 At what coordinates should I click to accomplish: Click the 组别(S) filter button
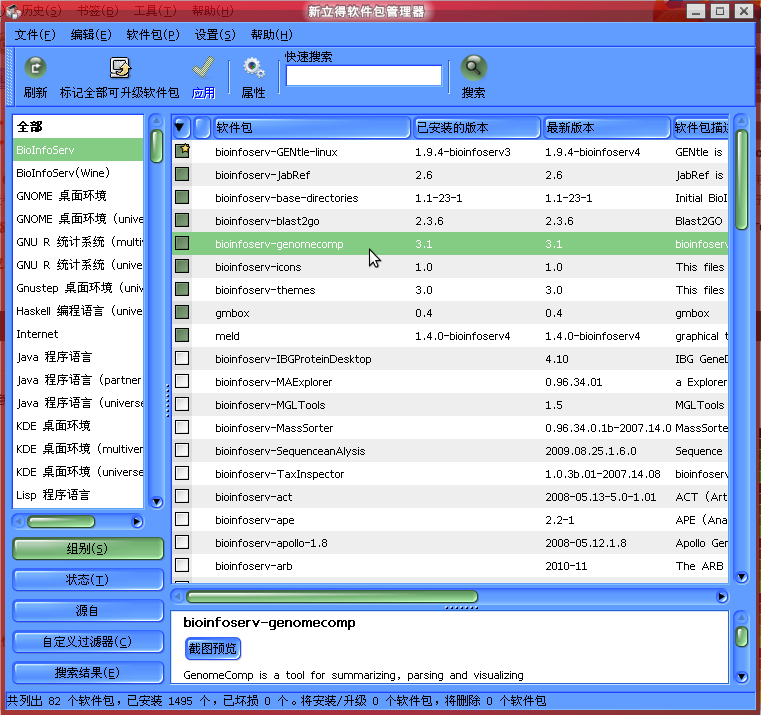[87, 549]
